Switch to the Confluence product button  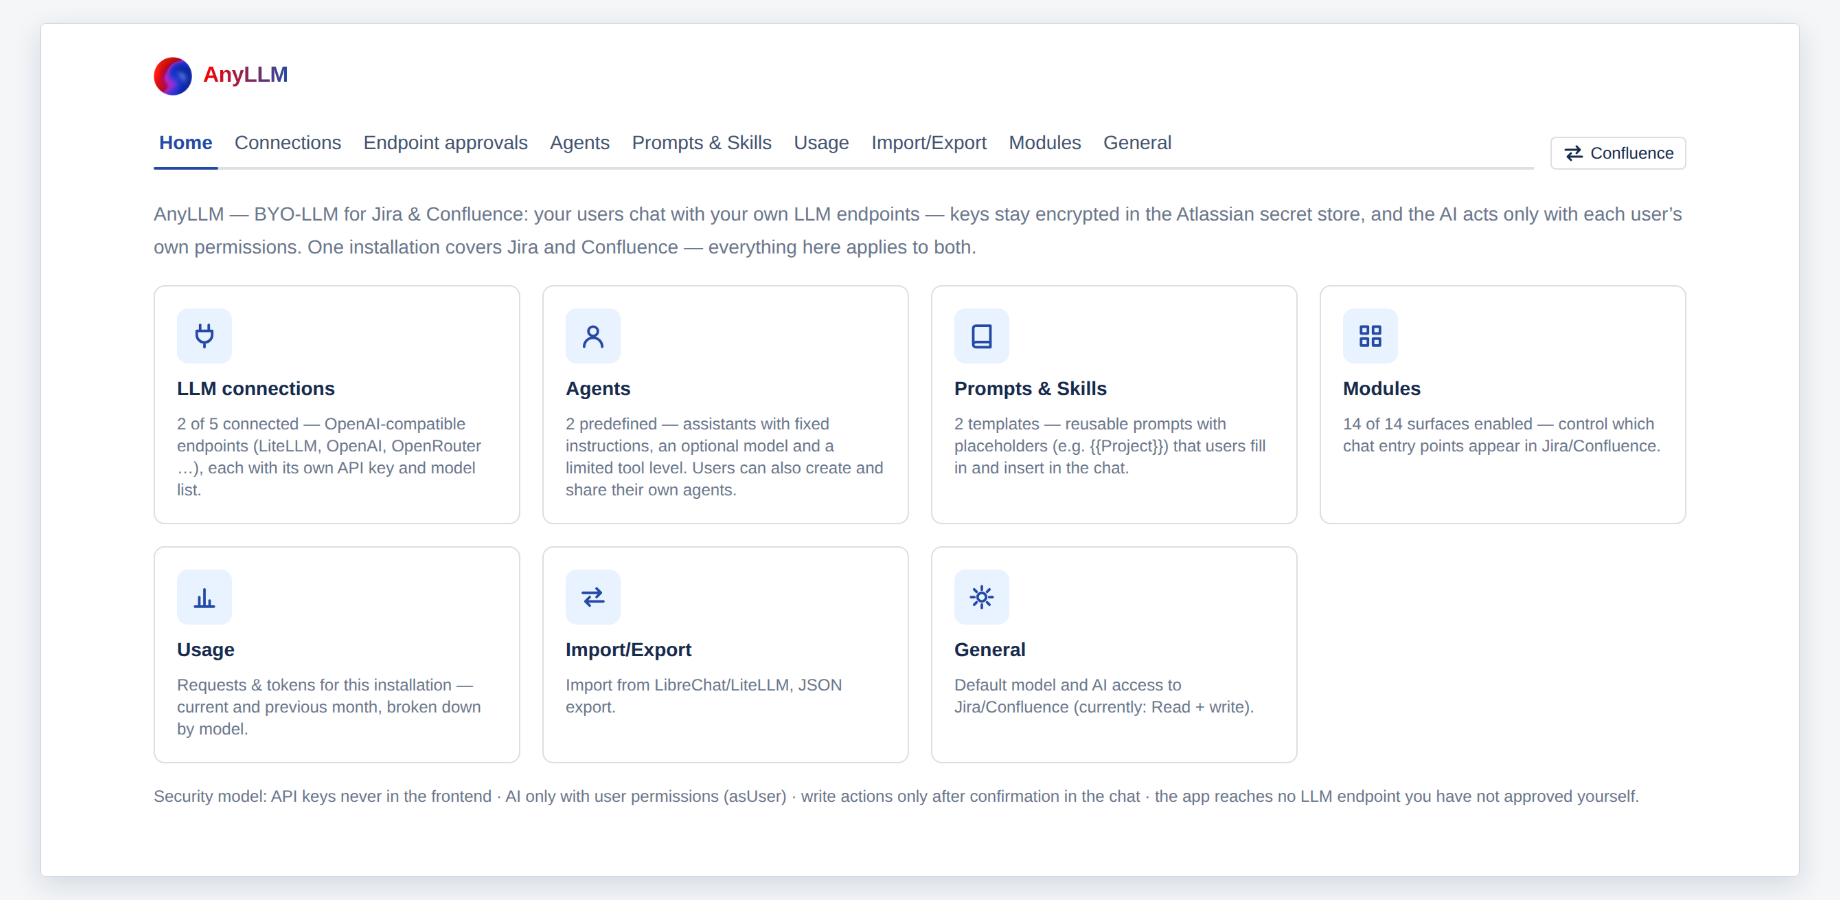1618,153
